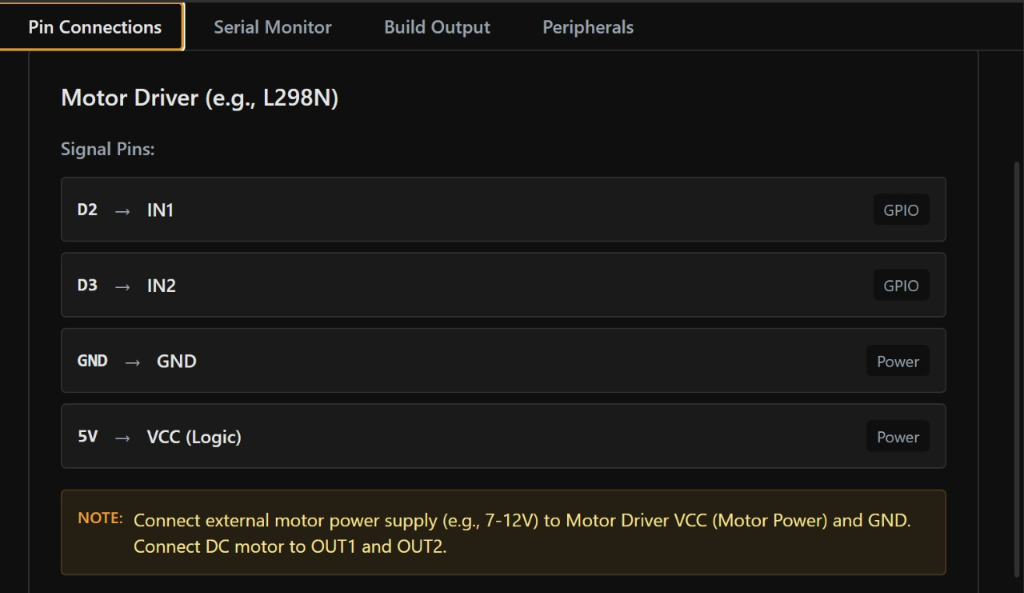
Task: Click the IN1 signal name
Action: 160,210
